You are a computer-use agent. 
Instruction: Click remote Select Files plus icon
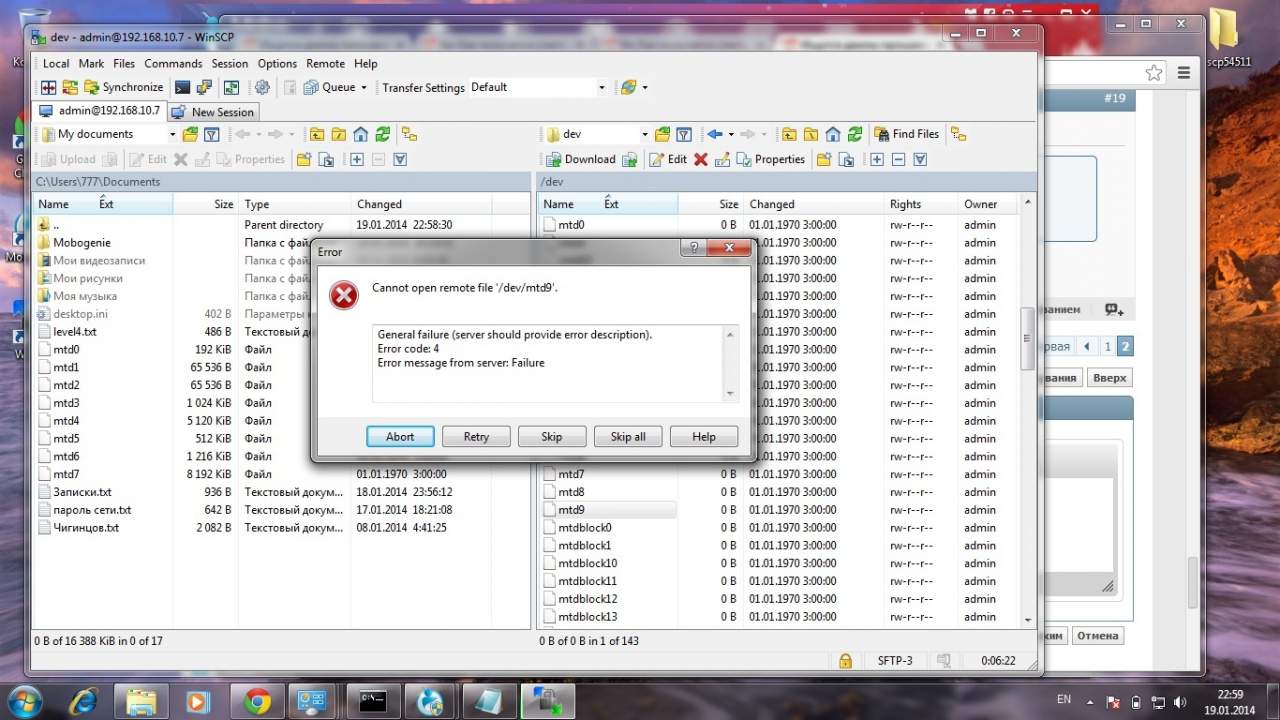tap(877, 159)
